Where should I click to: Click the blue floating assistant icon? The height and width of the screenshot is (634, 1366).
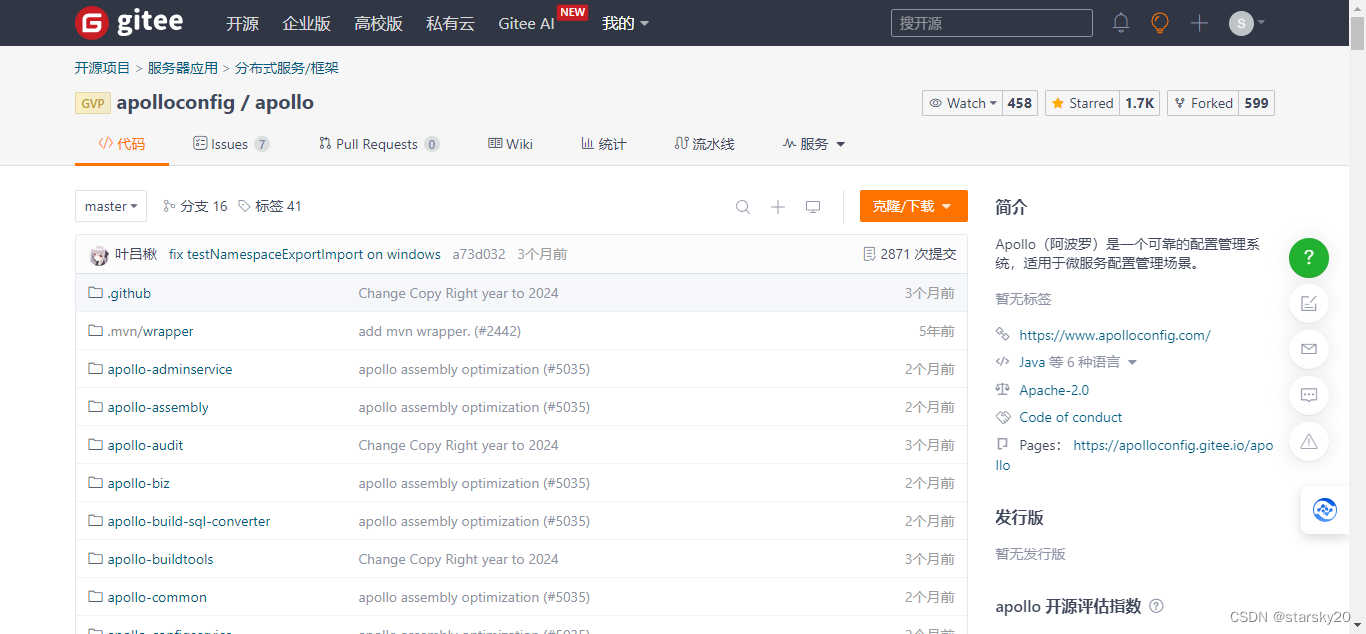1325,510
